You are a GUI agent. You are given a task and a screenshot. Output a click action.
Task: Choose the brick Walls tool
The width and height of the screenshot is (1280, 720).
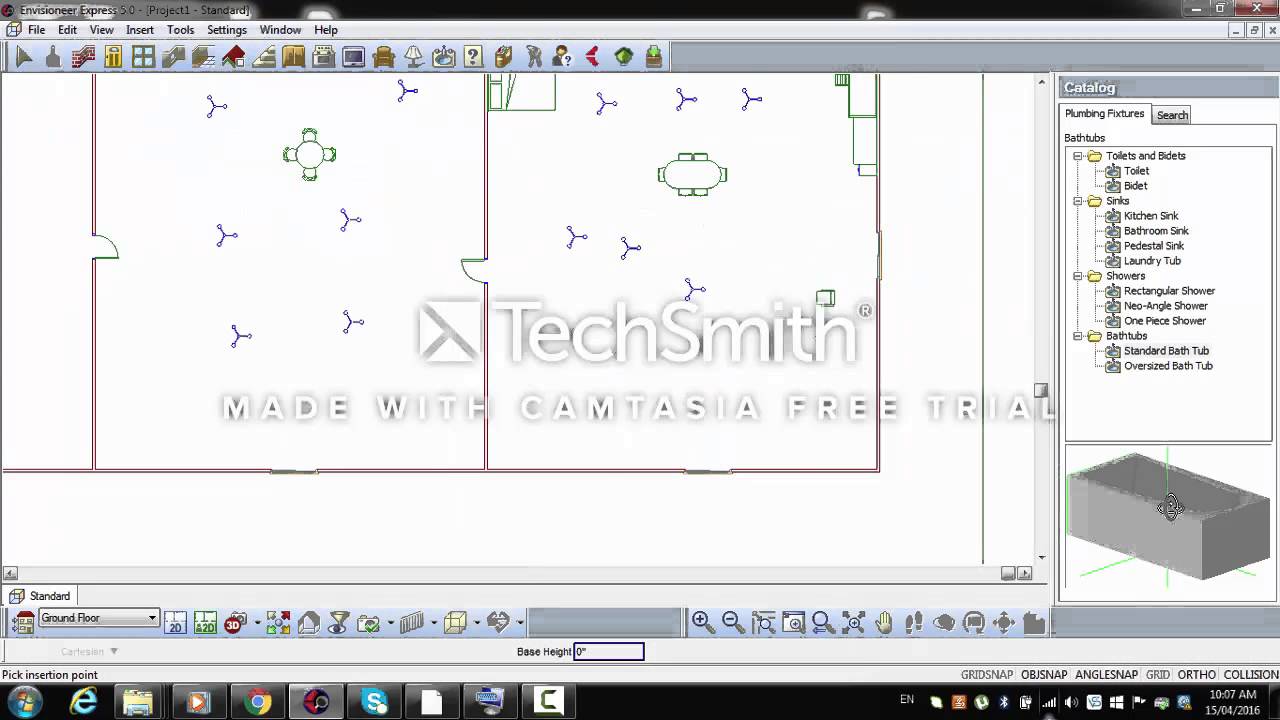click(x=83, y=57)
